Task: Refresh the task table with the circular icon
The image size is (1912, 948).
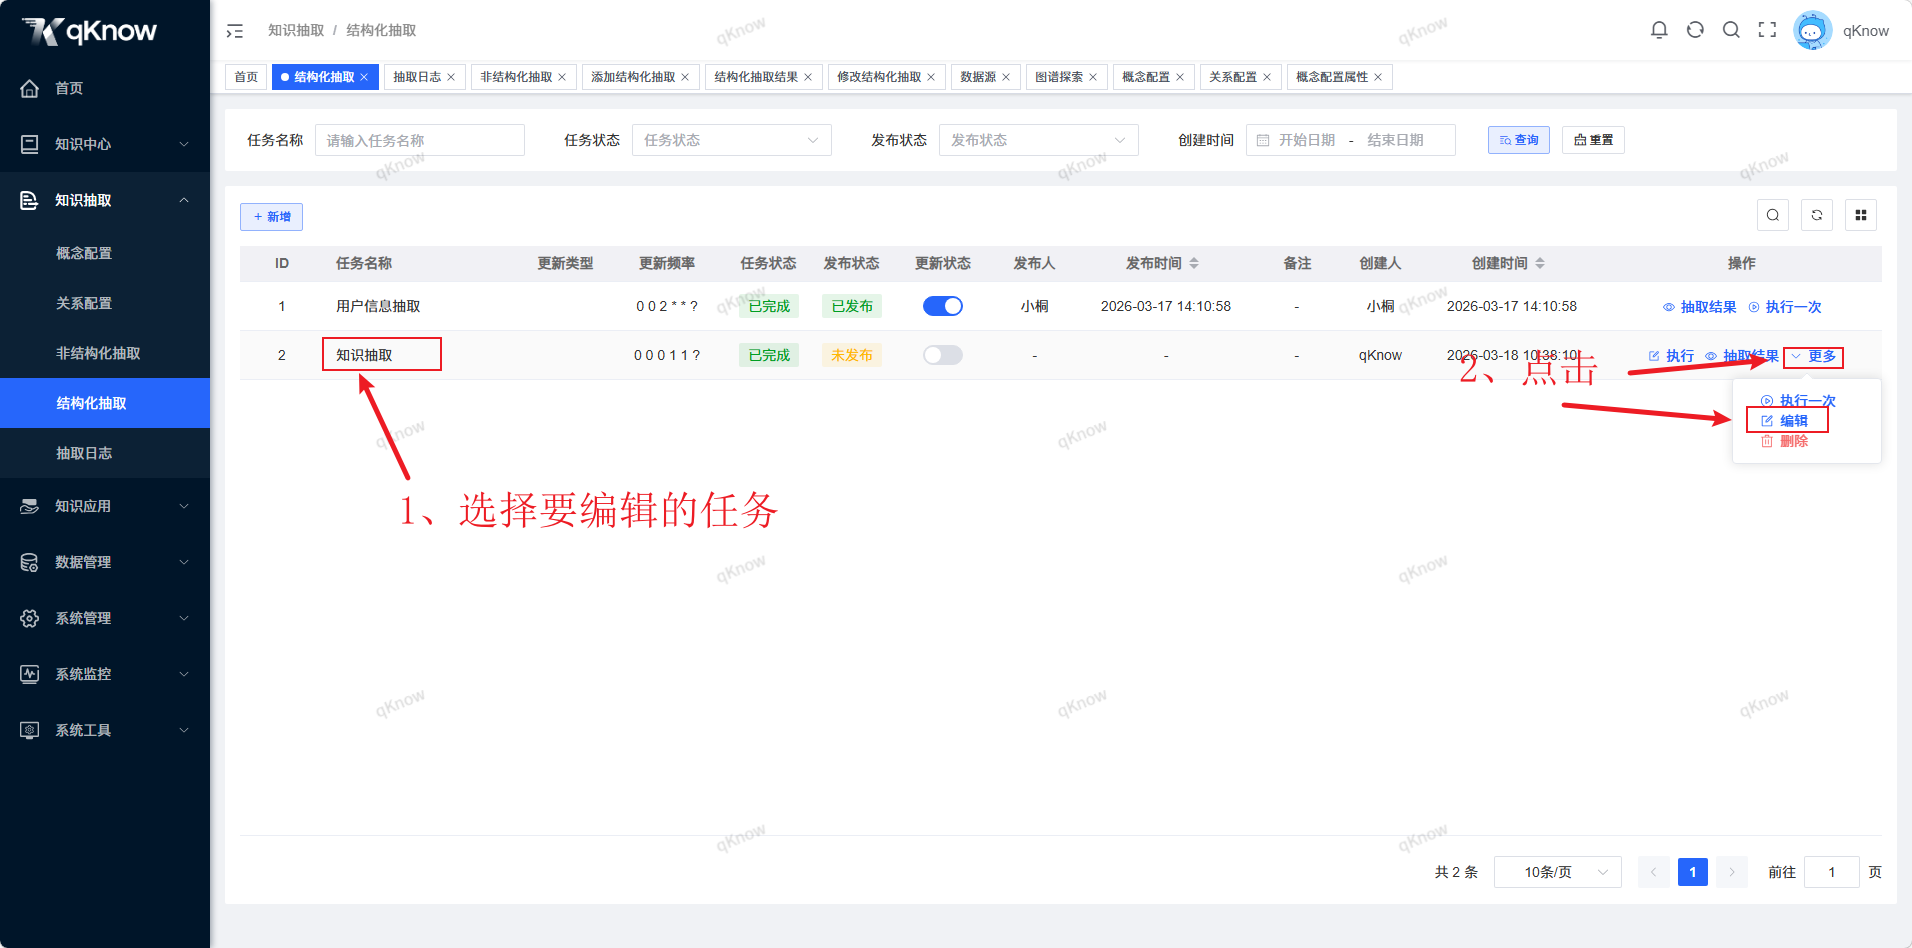Action: pyautogui.click(x=1817, y=215)
